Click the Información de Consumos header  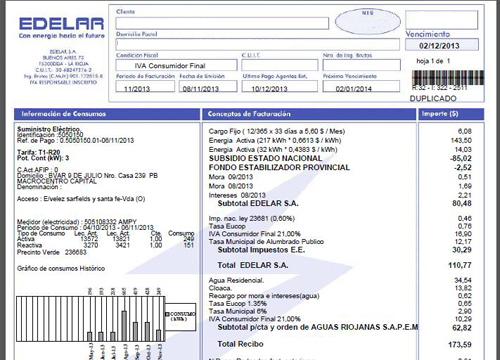pos(107,114)
